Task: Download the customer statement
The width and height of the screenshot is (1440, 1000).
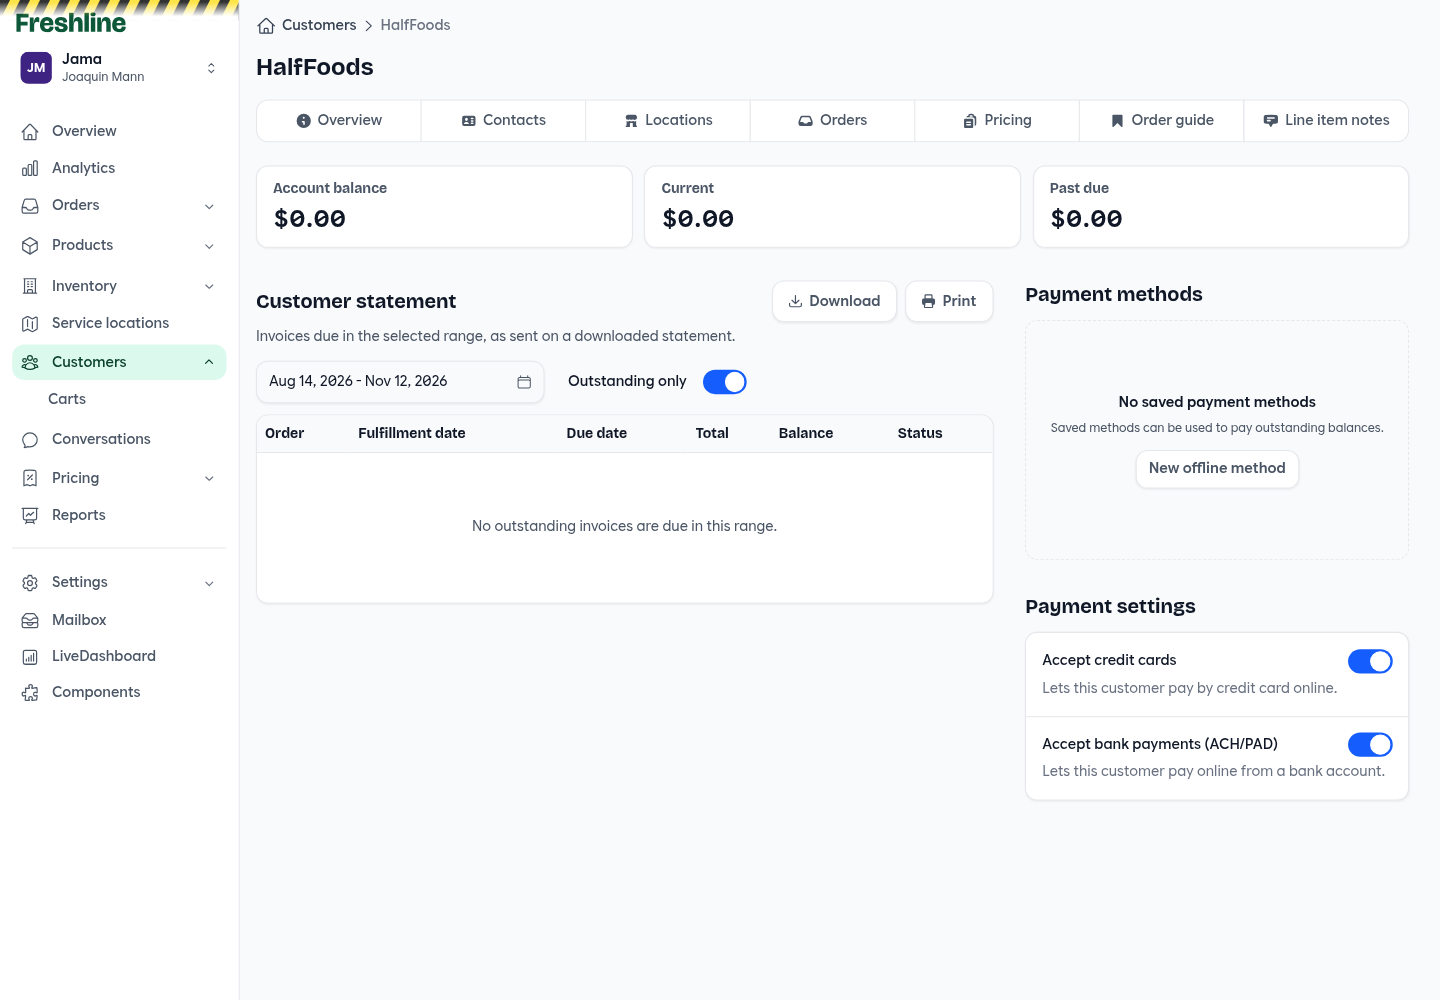Action: tap(834, 301)
